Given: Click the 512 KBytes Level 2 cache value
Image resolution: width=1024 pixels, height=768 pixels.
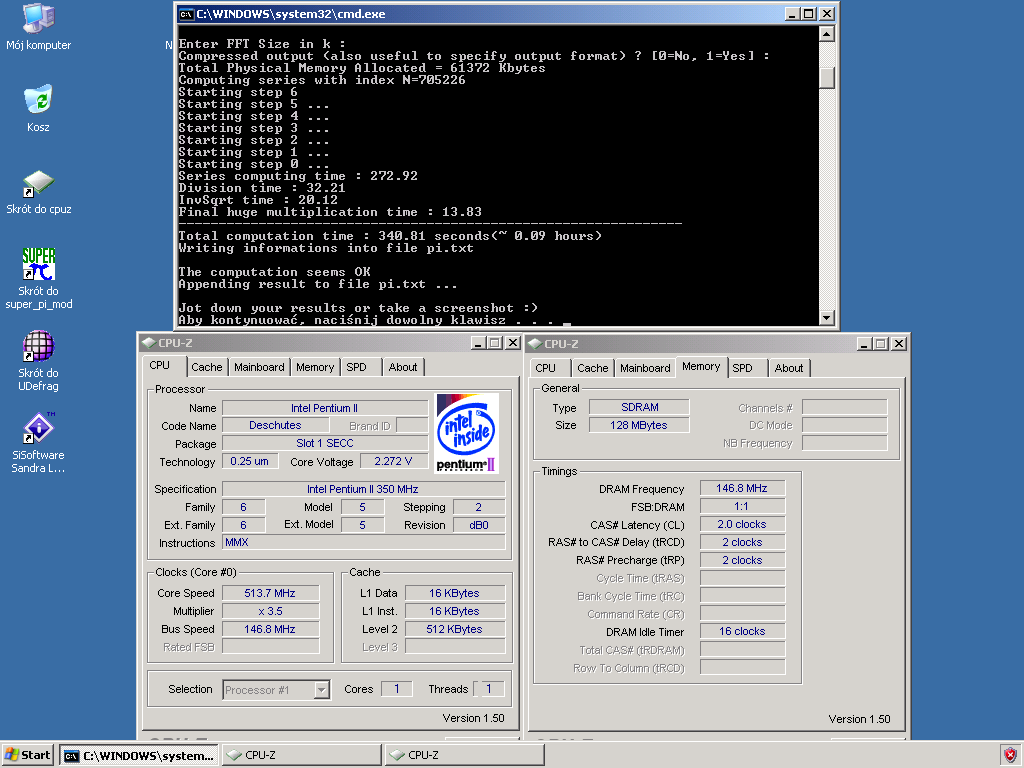Looking at the screenshot, I should pyautogui.click(x=455, y=629).
